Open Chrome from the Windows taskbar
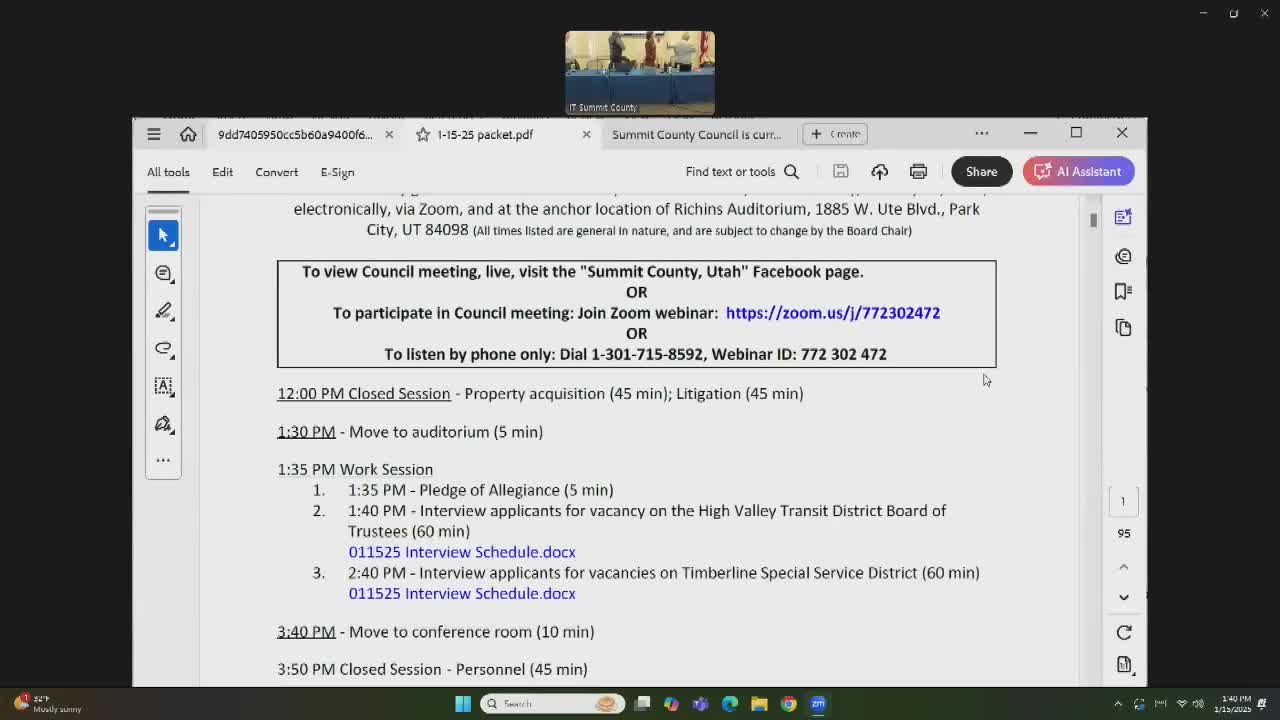Screen dimensions: 1280x720 788,704
